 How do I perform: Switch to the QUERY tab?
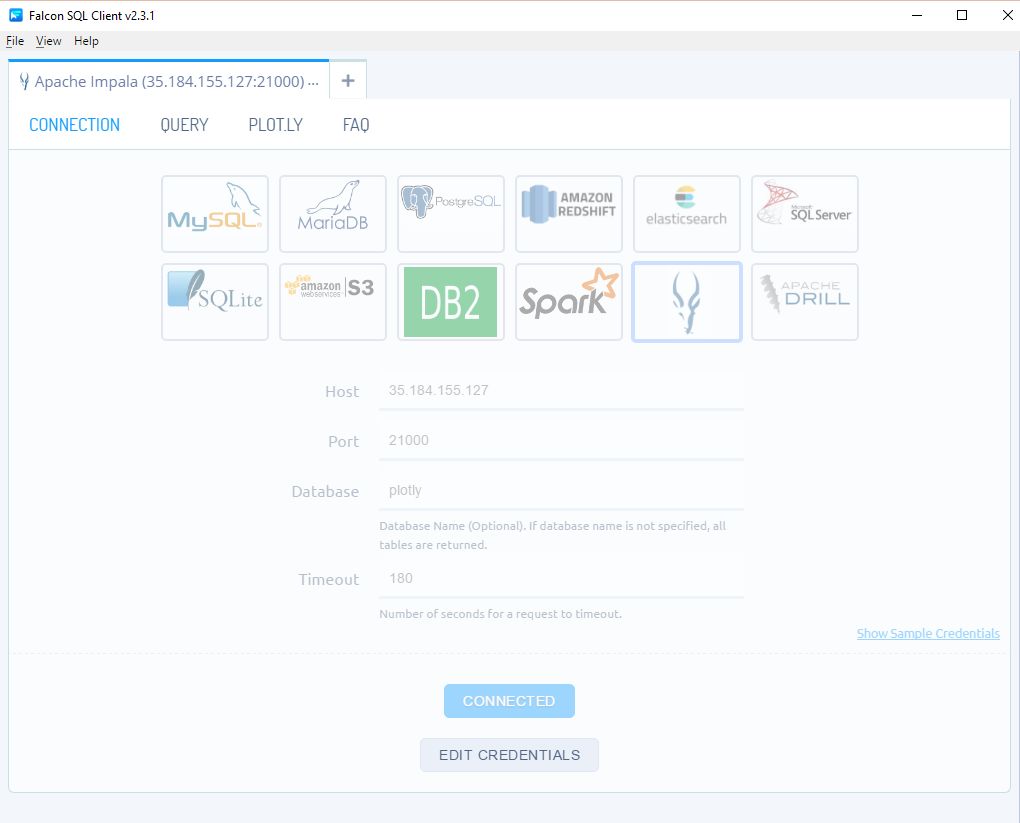[184, 124]
